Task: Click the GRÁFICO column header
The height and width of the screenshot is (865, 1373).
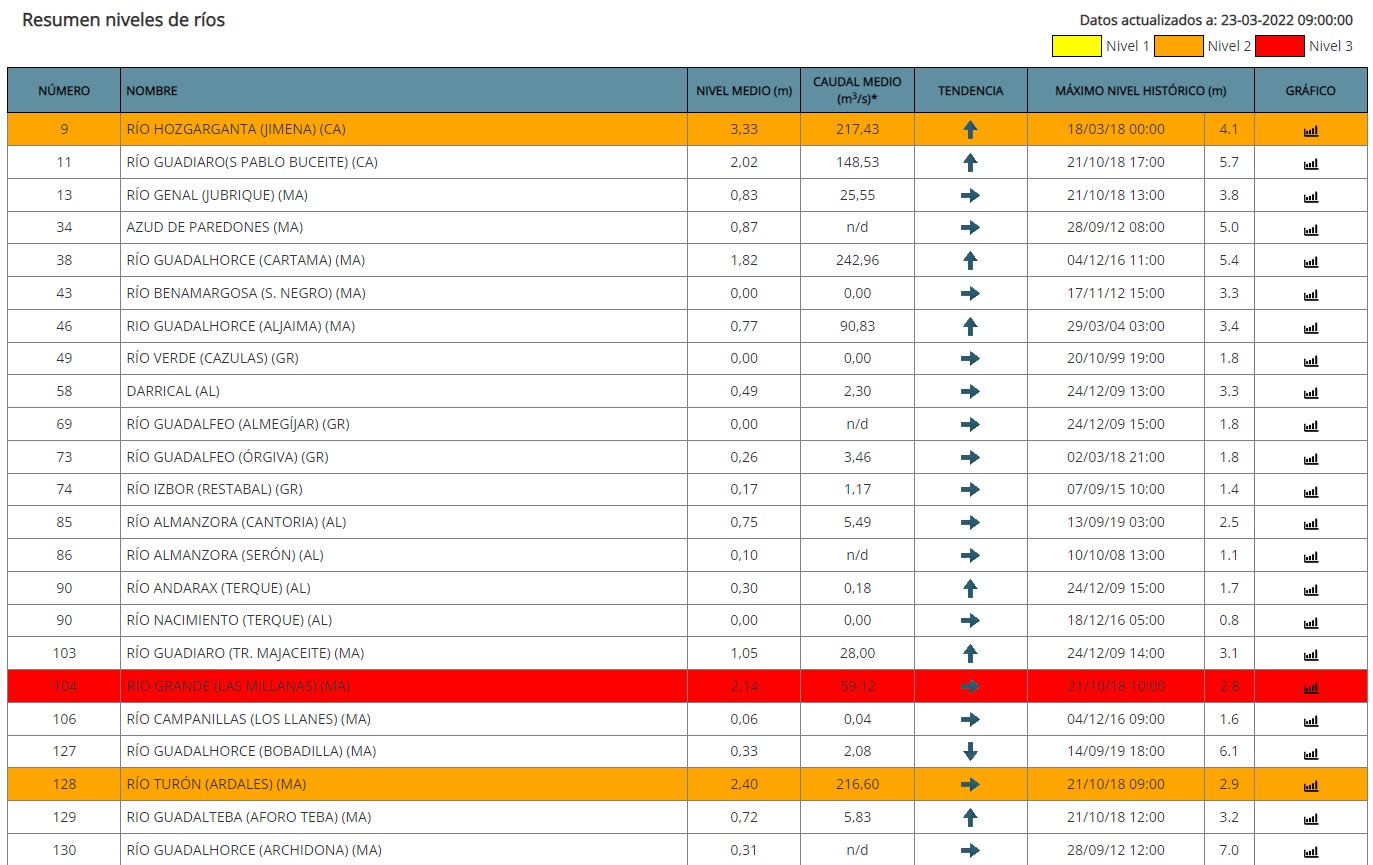Action: [1310, 90]
